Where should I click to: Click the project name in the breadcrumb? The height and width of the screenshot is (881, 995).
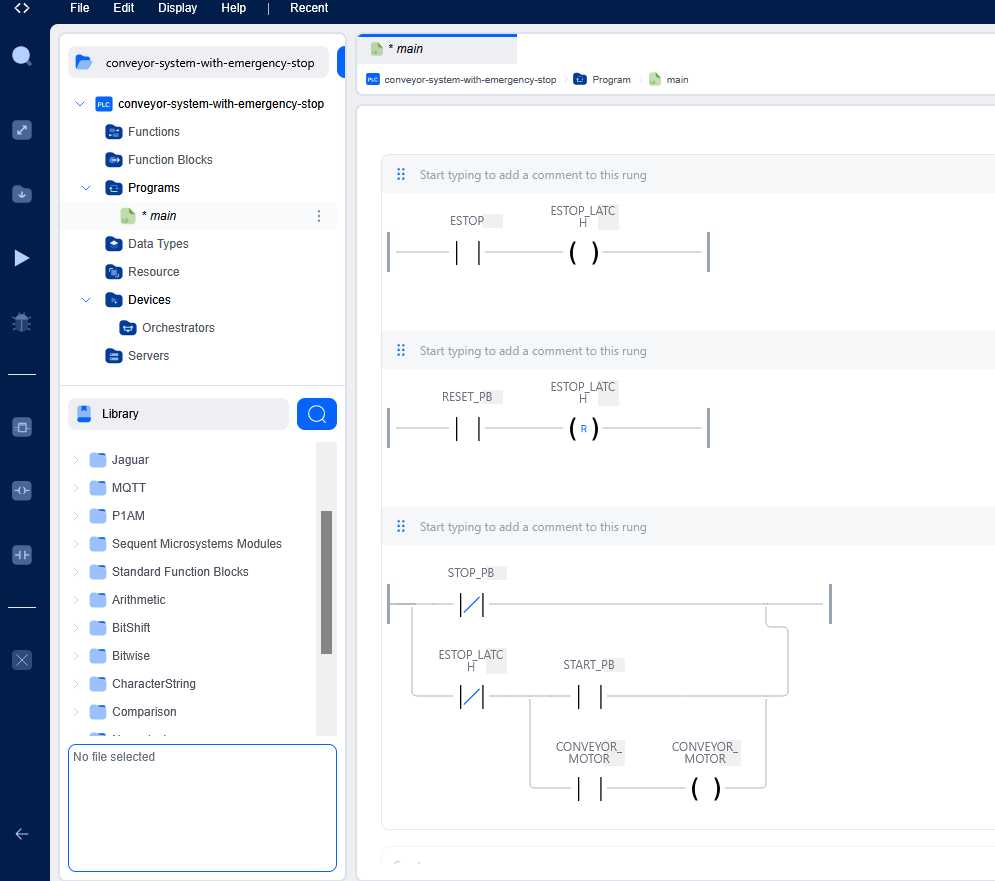470,79
